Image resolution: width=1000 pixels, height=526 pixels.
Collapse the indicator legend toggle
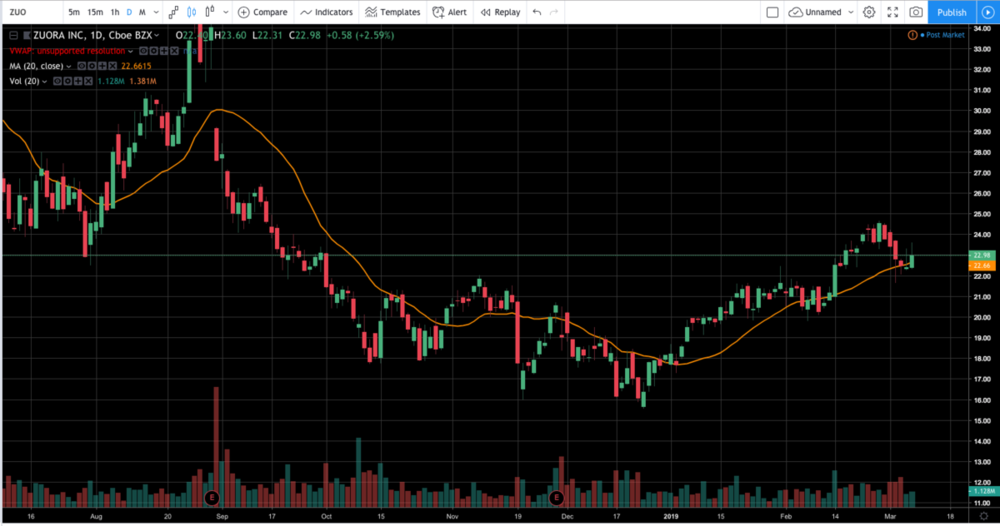12,36
